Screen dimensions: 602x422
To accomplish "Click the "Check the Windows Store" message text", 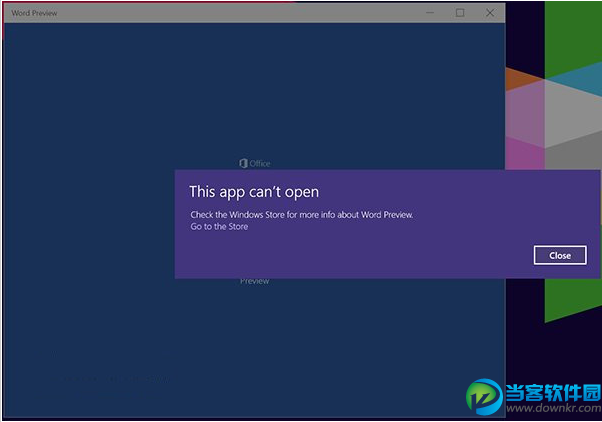I will coord(302,215).
